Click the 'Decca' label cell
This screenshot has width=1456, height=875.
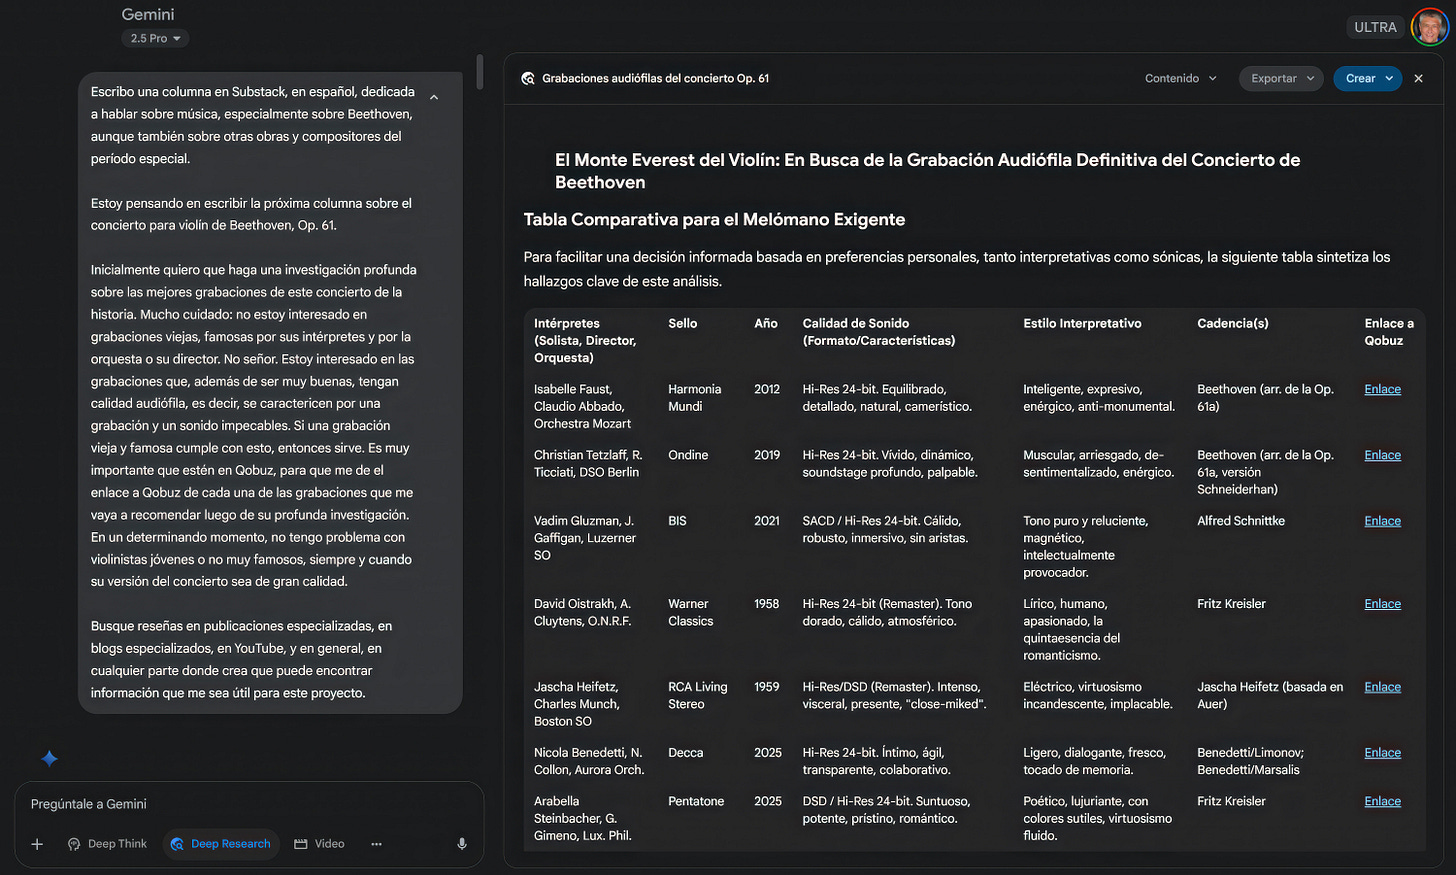coord(685,753)
